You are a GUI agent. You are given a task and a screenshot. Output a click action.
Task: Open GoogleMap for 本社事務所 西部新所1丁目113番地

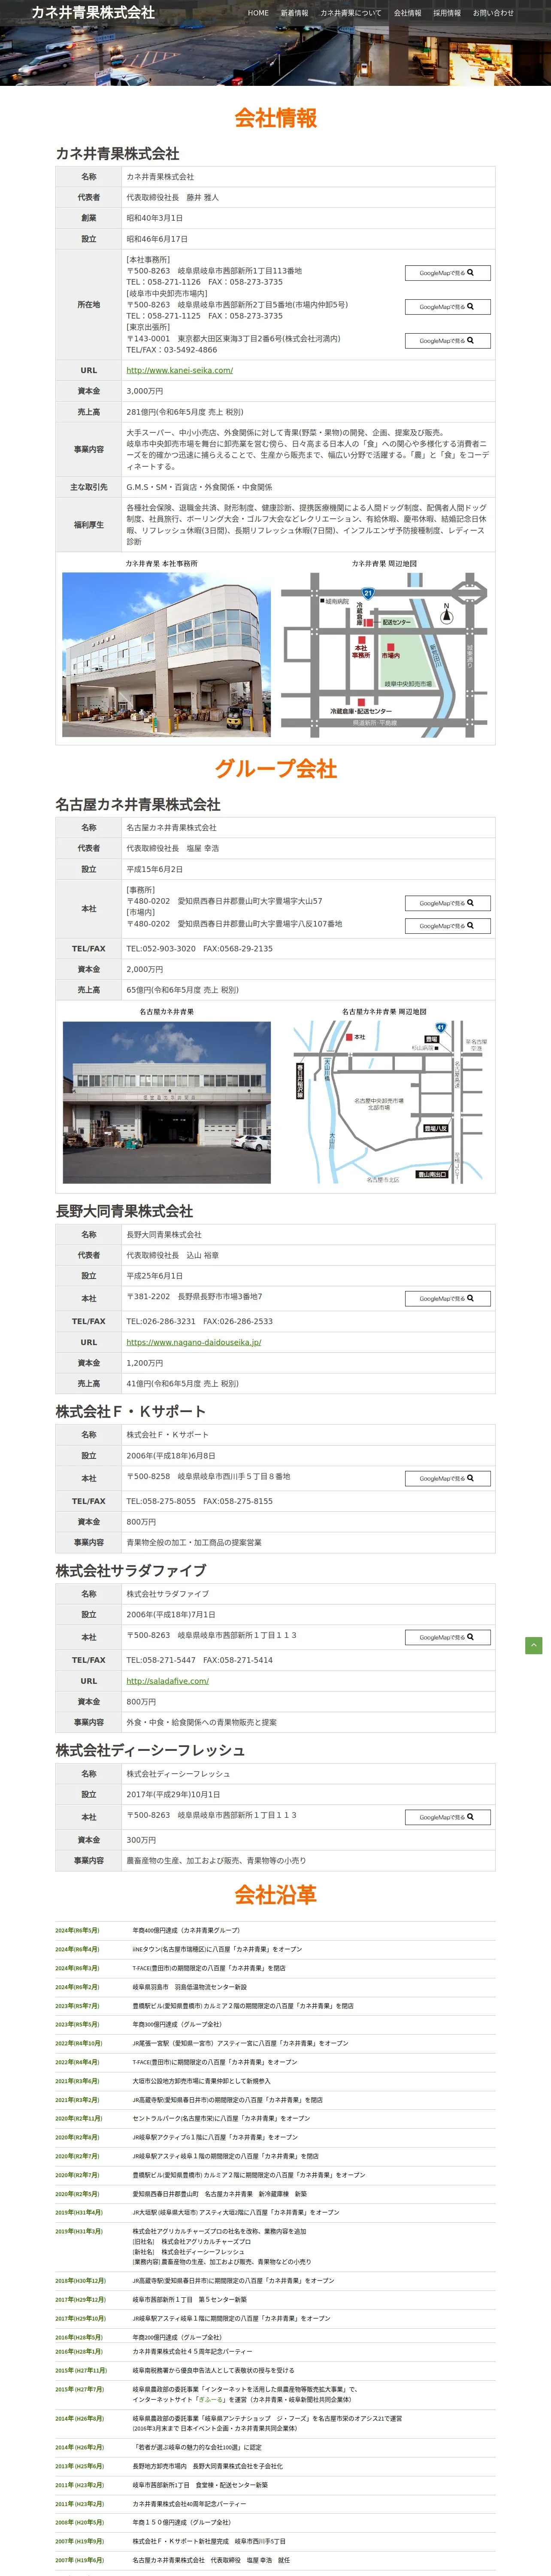pyautogui.click(x=447, y=273)
